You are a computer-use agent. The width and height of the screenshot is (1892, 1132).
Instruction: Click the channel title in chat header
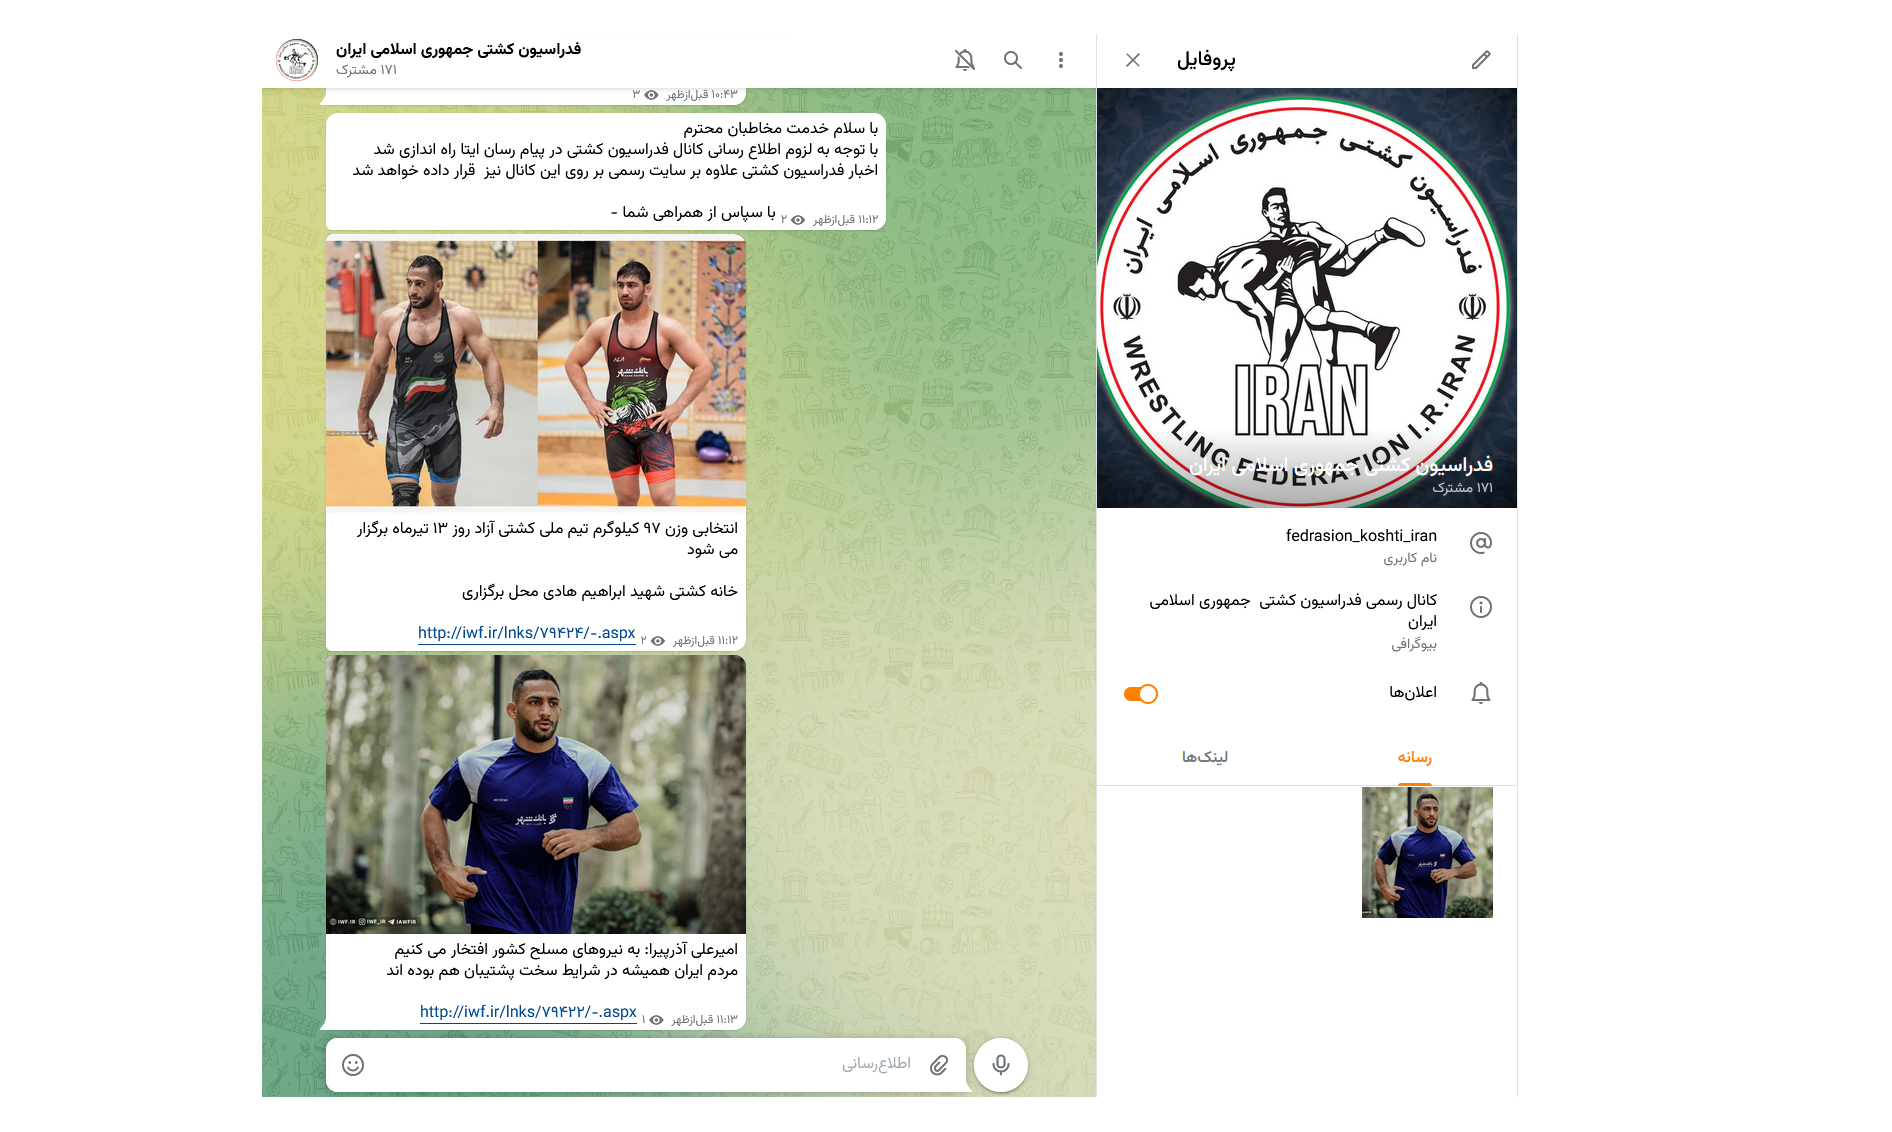pyautogui.click(x=458, y=49)
